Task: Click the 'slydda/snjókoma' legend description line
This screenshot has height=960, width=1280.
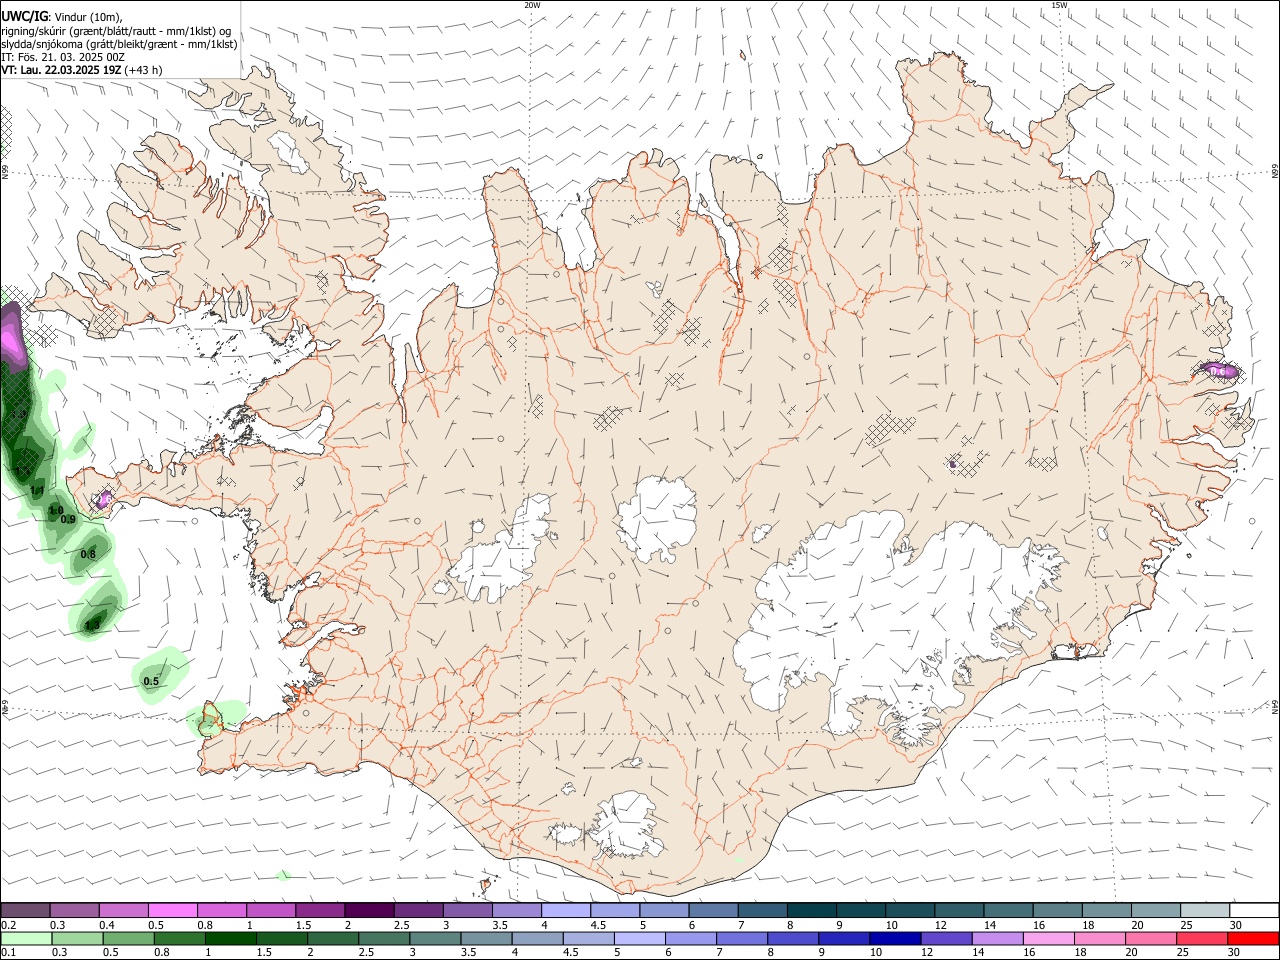Action: (x=119, y=44)
